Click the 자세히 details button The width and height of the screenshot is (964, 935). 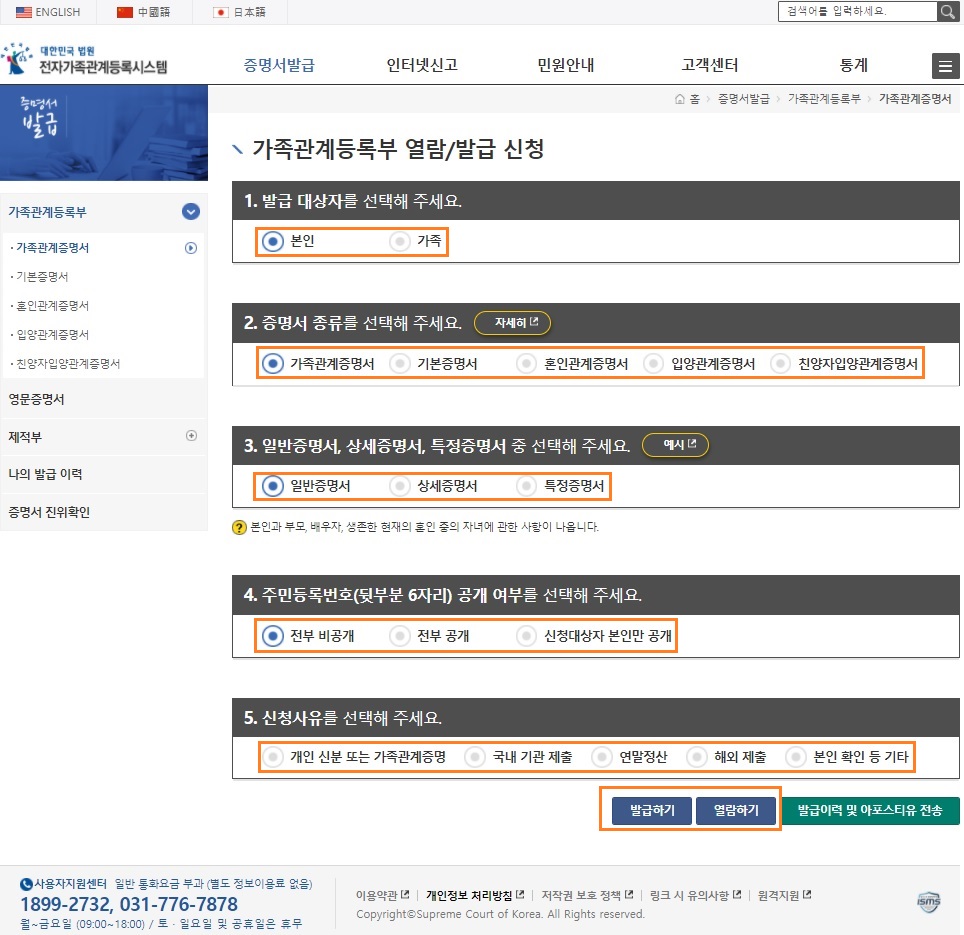click(x=513, y=323)
